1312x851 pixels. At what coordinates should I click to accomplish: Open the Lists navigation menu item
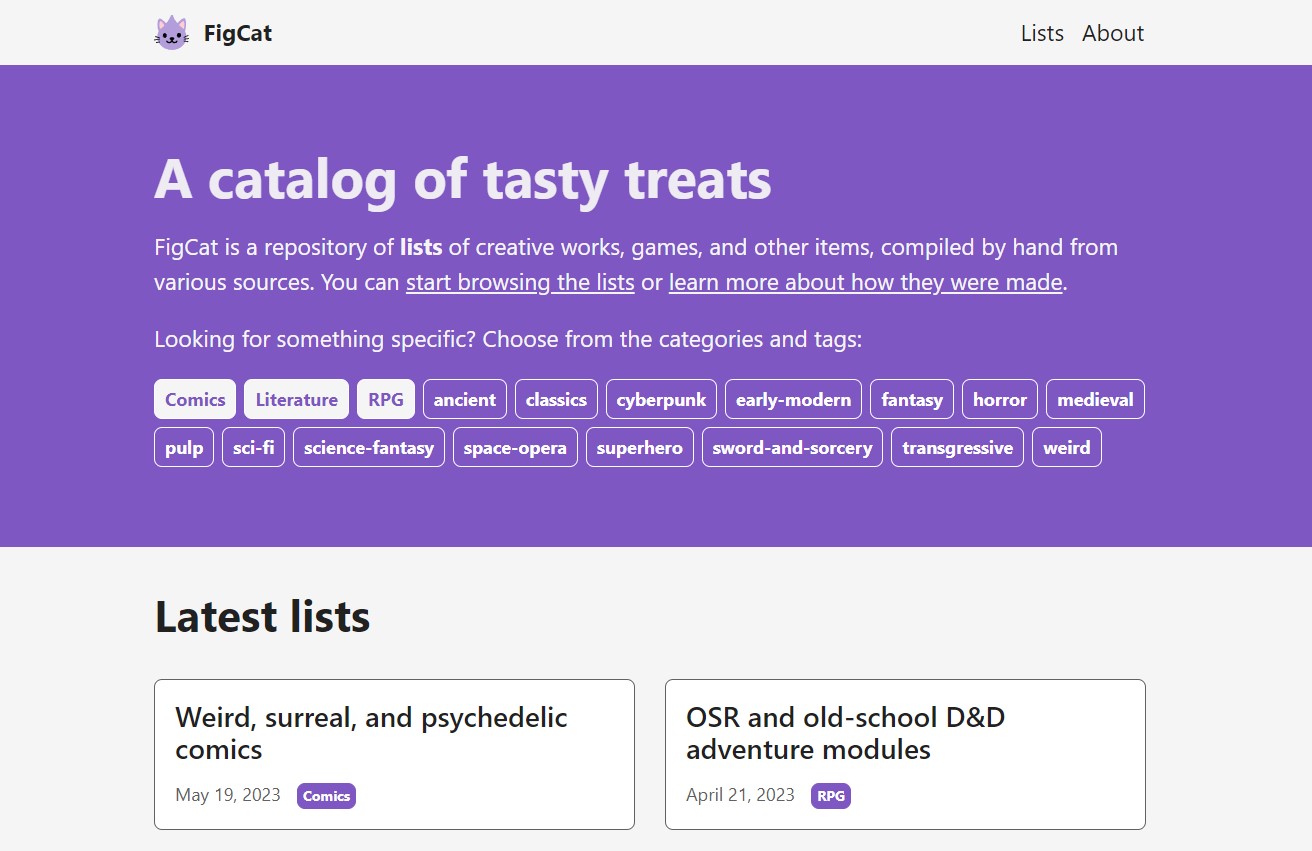1041,33
